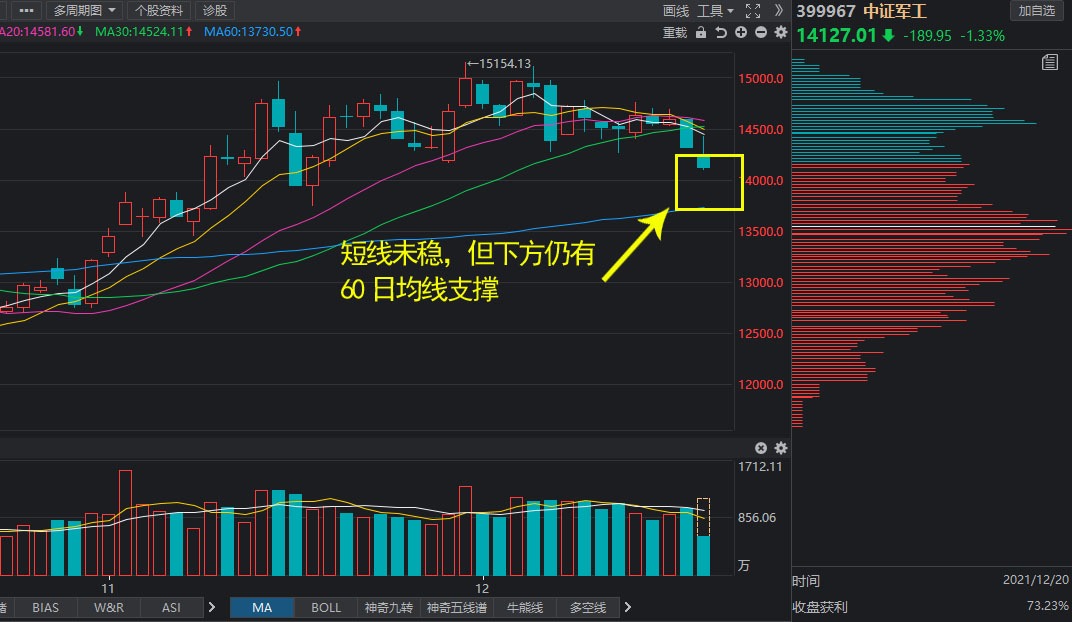Open the 个股资料 stock info tab

click(x=159, y=10)
